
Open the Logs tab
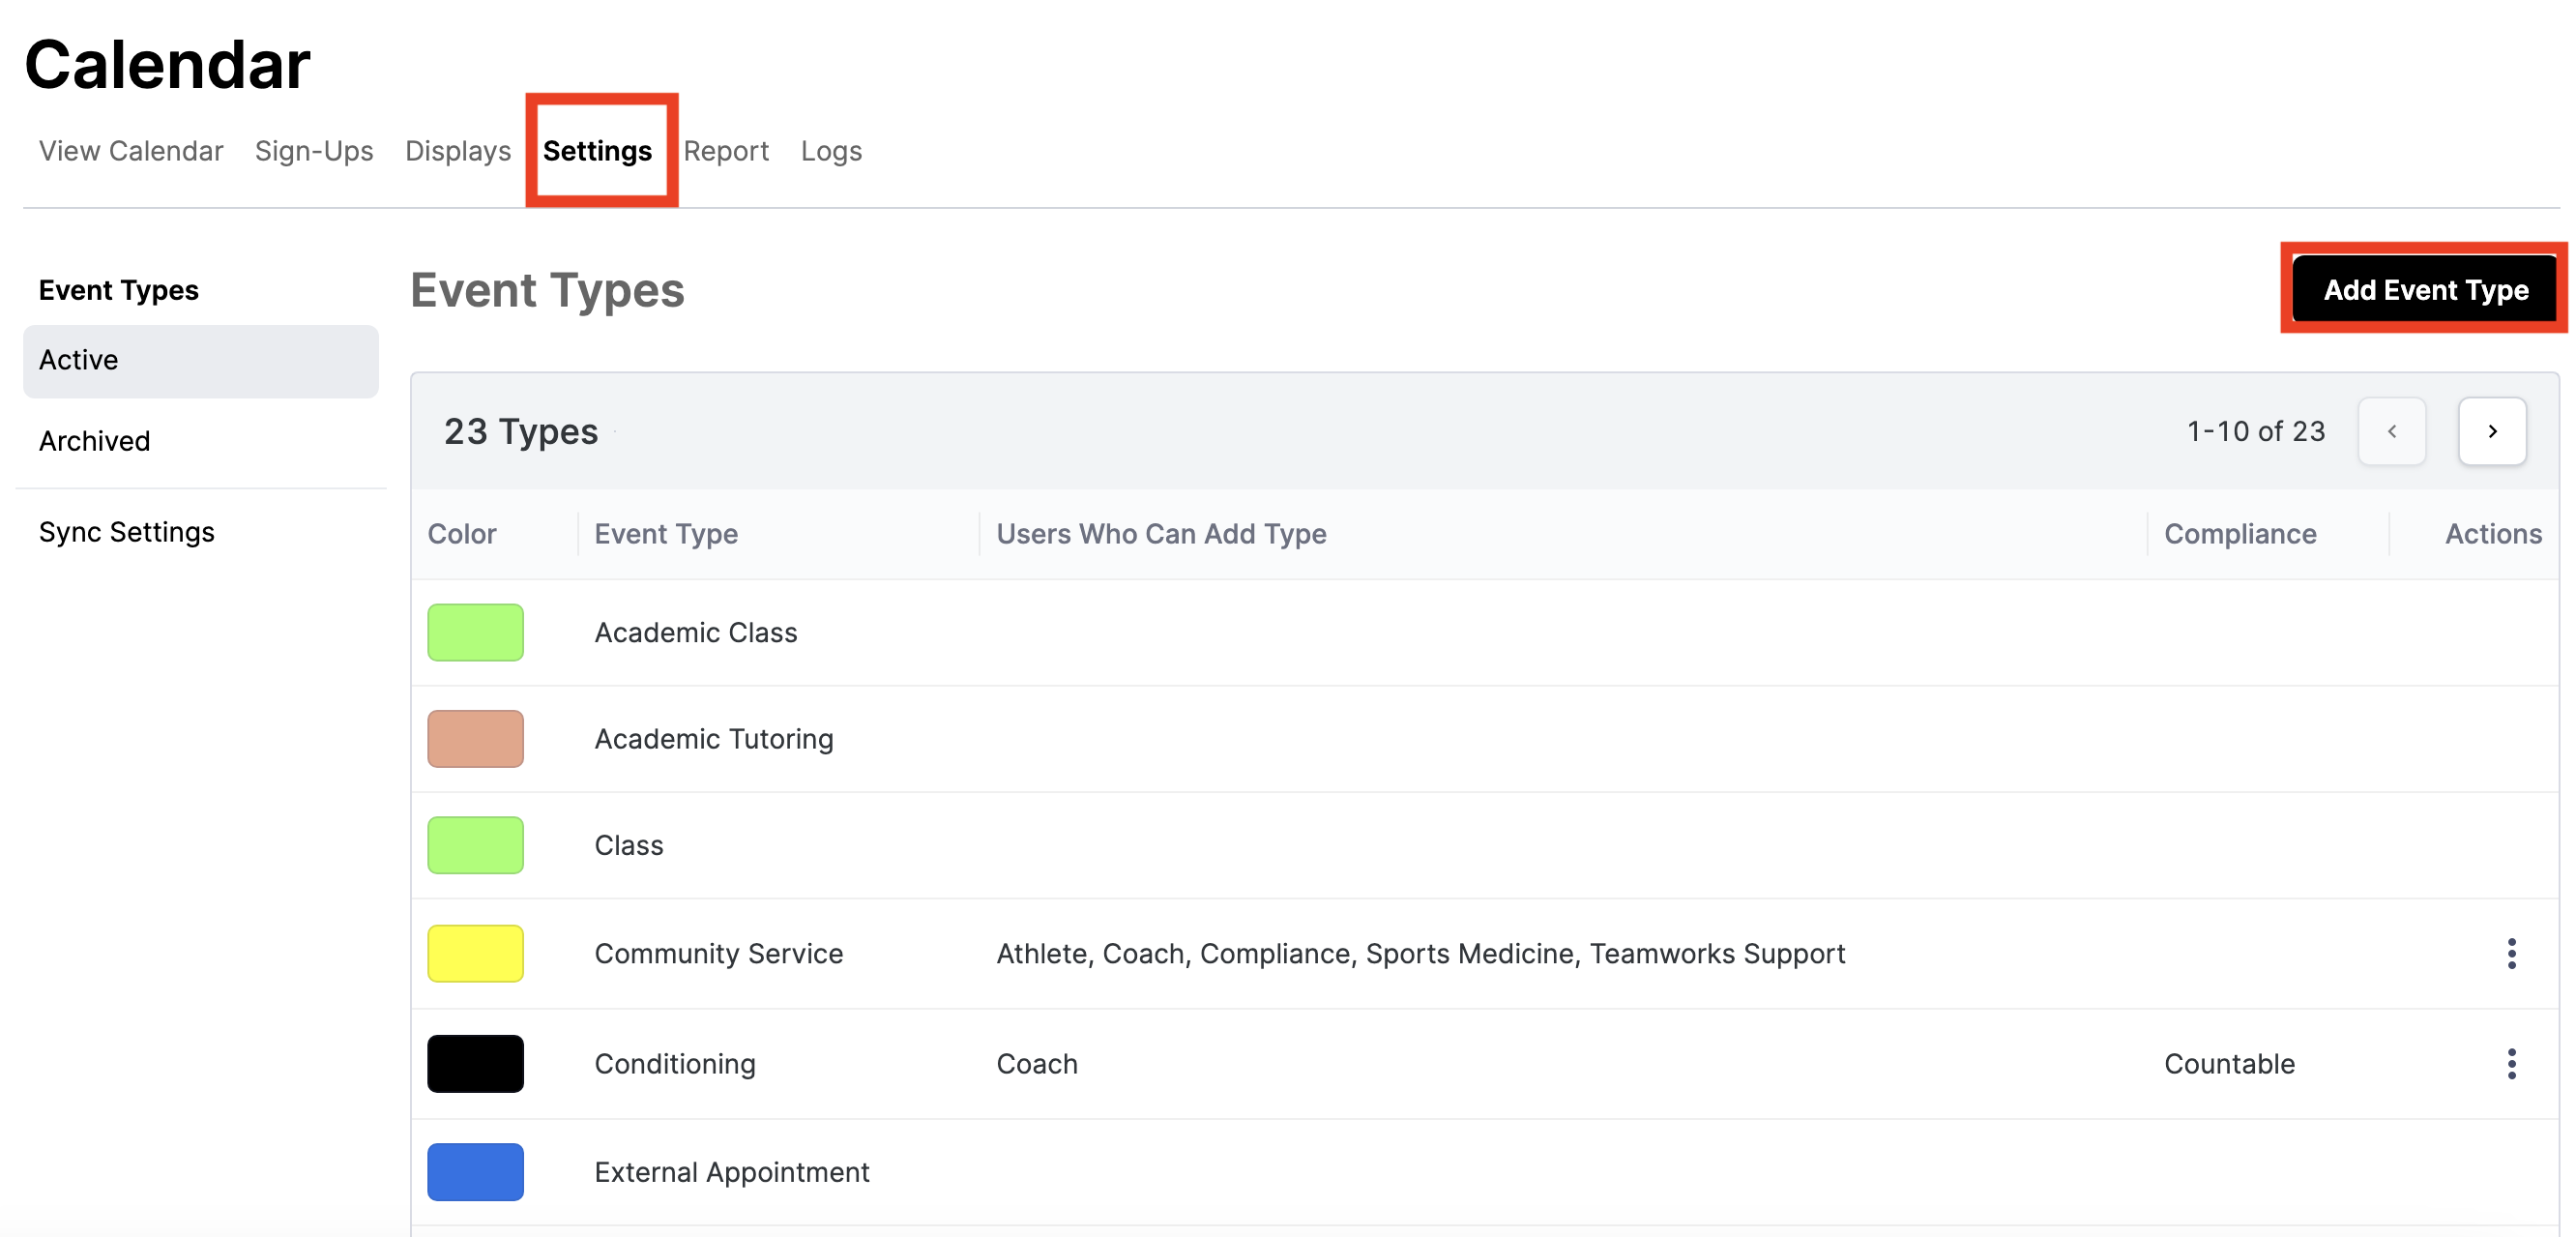831,151
